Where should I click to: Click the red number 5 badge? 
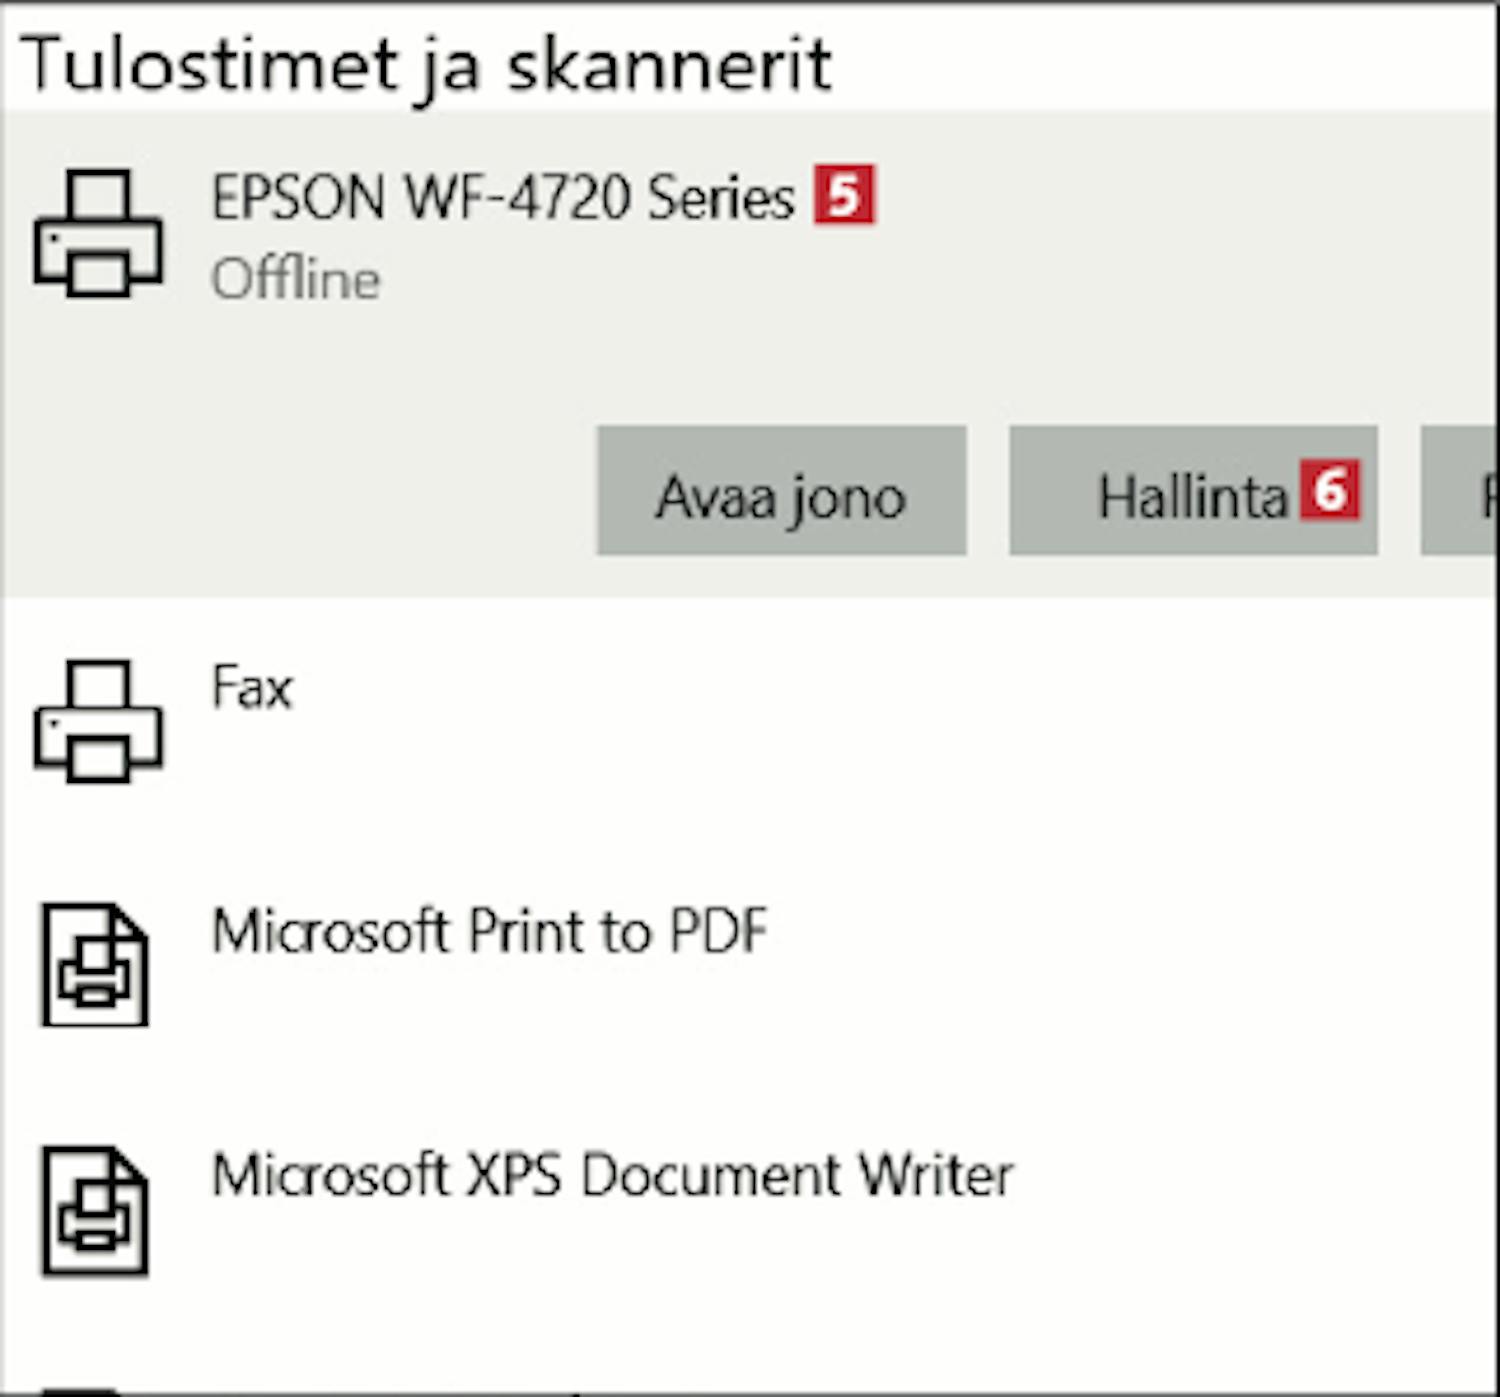coord(844,195)
